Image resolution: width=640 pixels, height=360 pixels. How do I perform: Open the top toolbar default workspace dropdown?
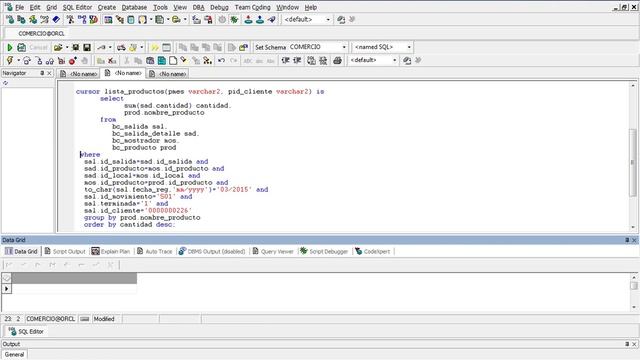click(x=328, y=19)
